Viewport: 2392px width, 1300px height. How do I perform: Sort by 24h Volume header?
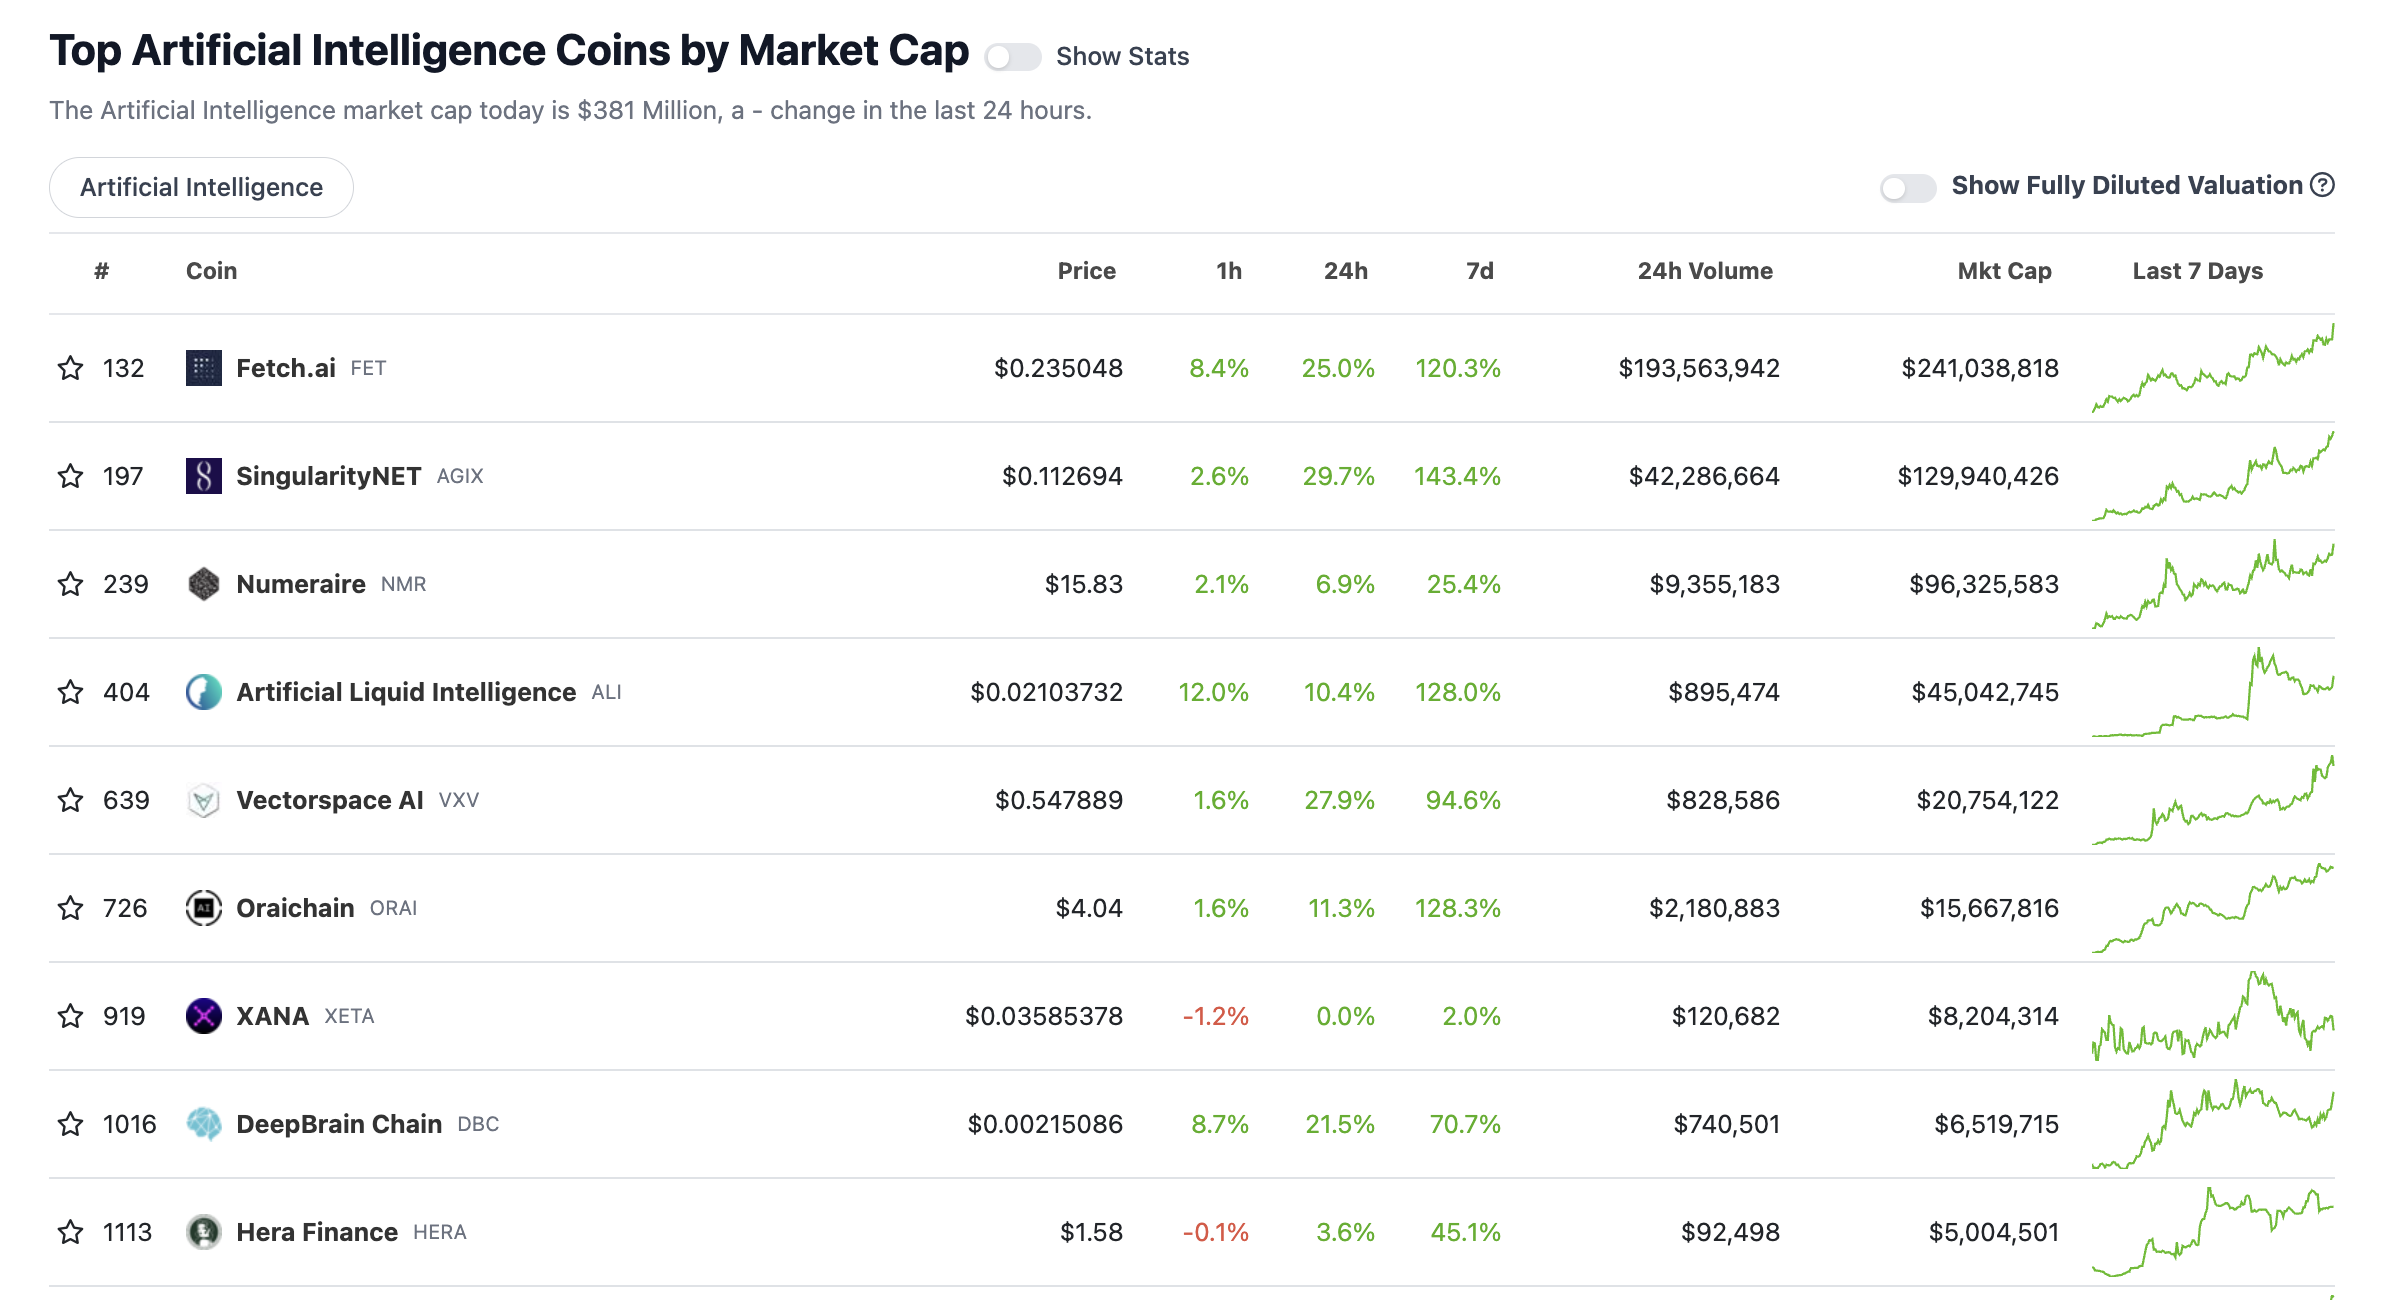pos(1705,271)
